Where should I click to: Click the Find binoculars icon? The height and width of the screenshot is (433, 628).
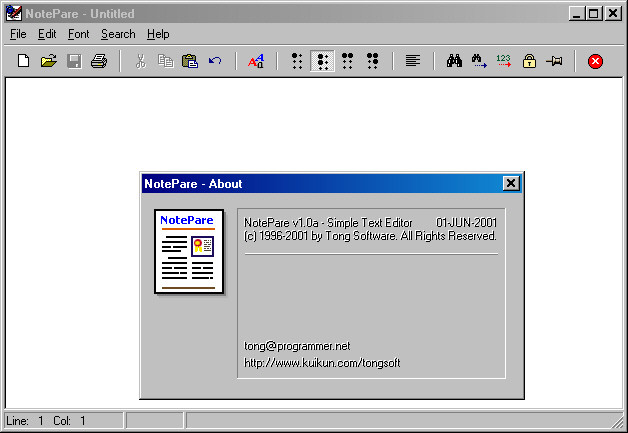click(454, 61)
